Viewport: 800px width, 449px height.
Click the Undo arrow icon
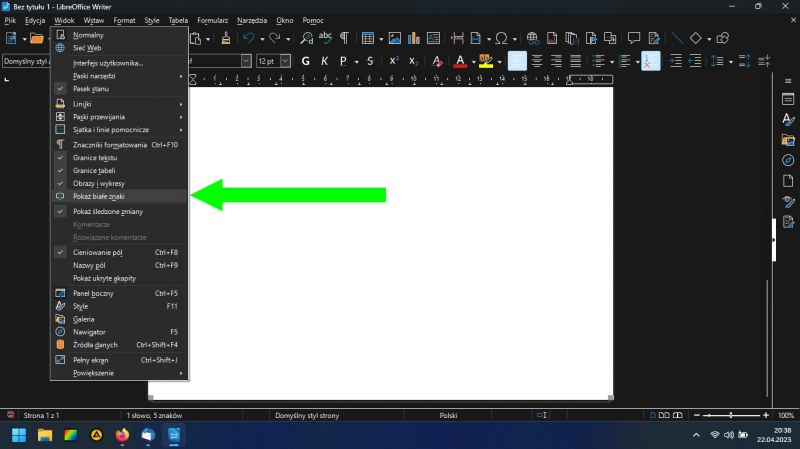coord(248,38)
